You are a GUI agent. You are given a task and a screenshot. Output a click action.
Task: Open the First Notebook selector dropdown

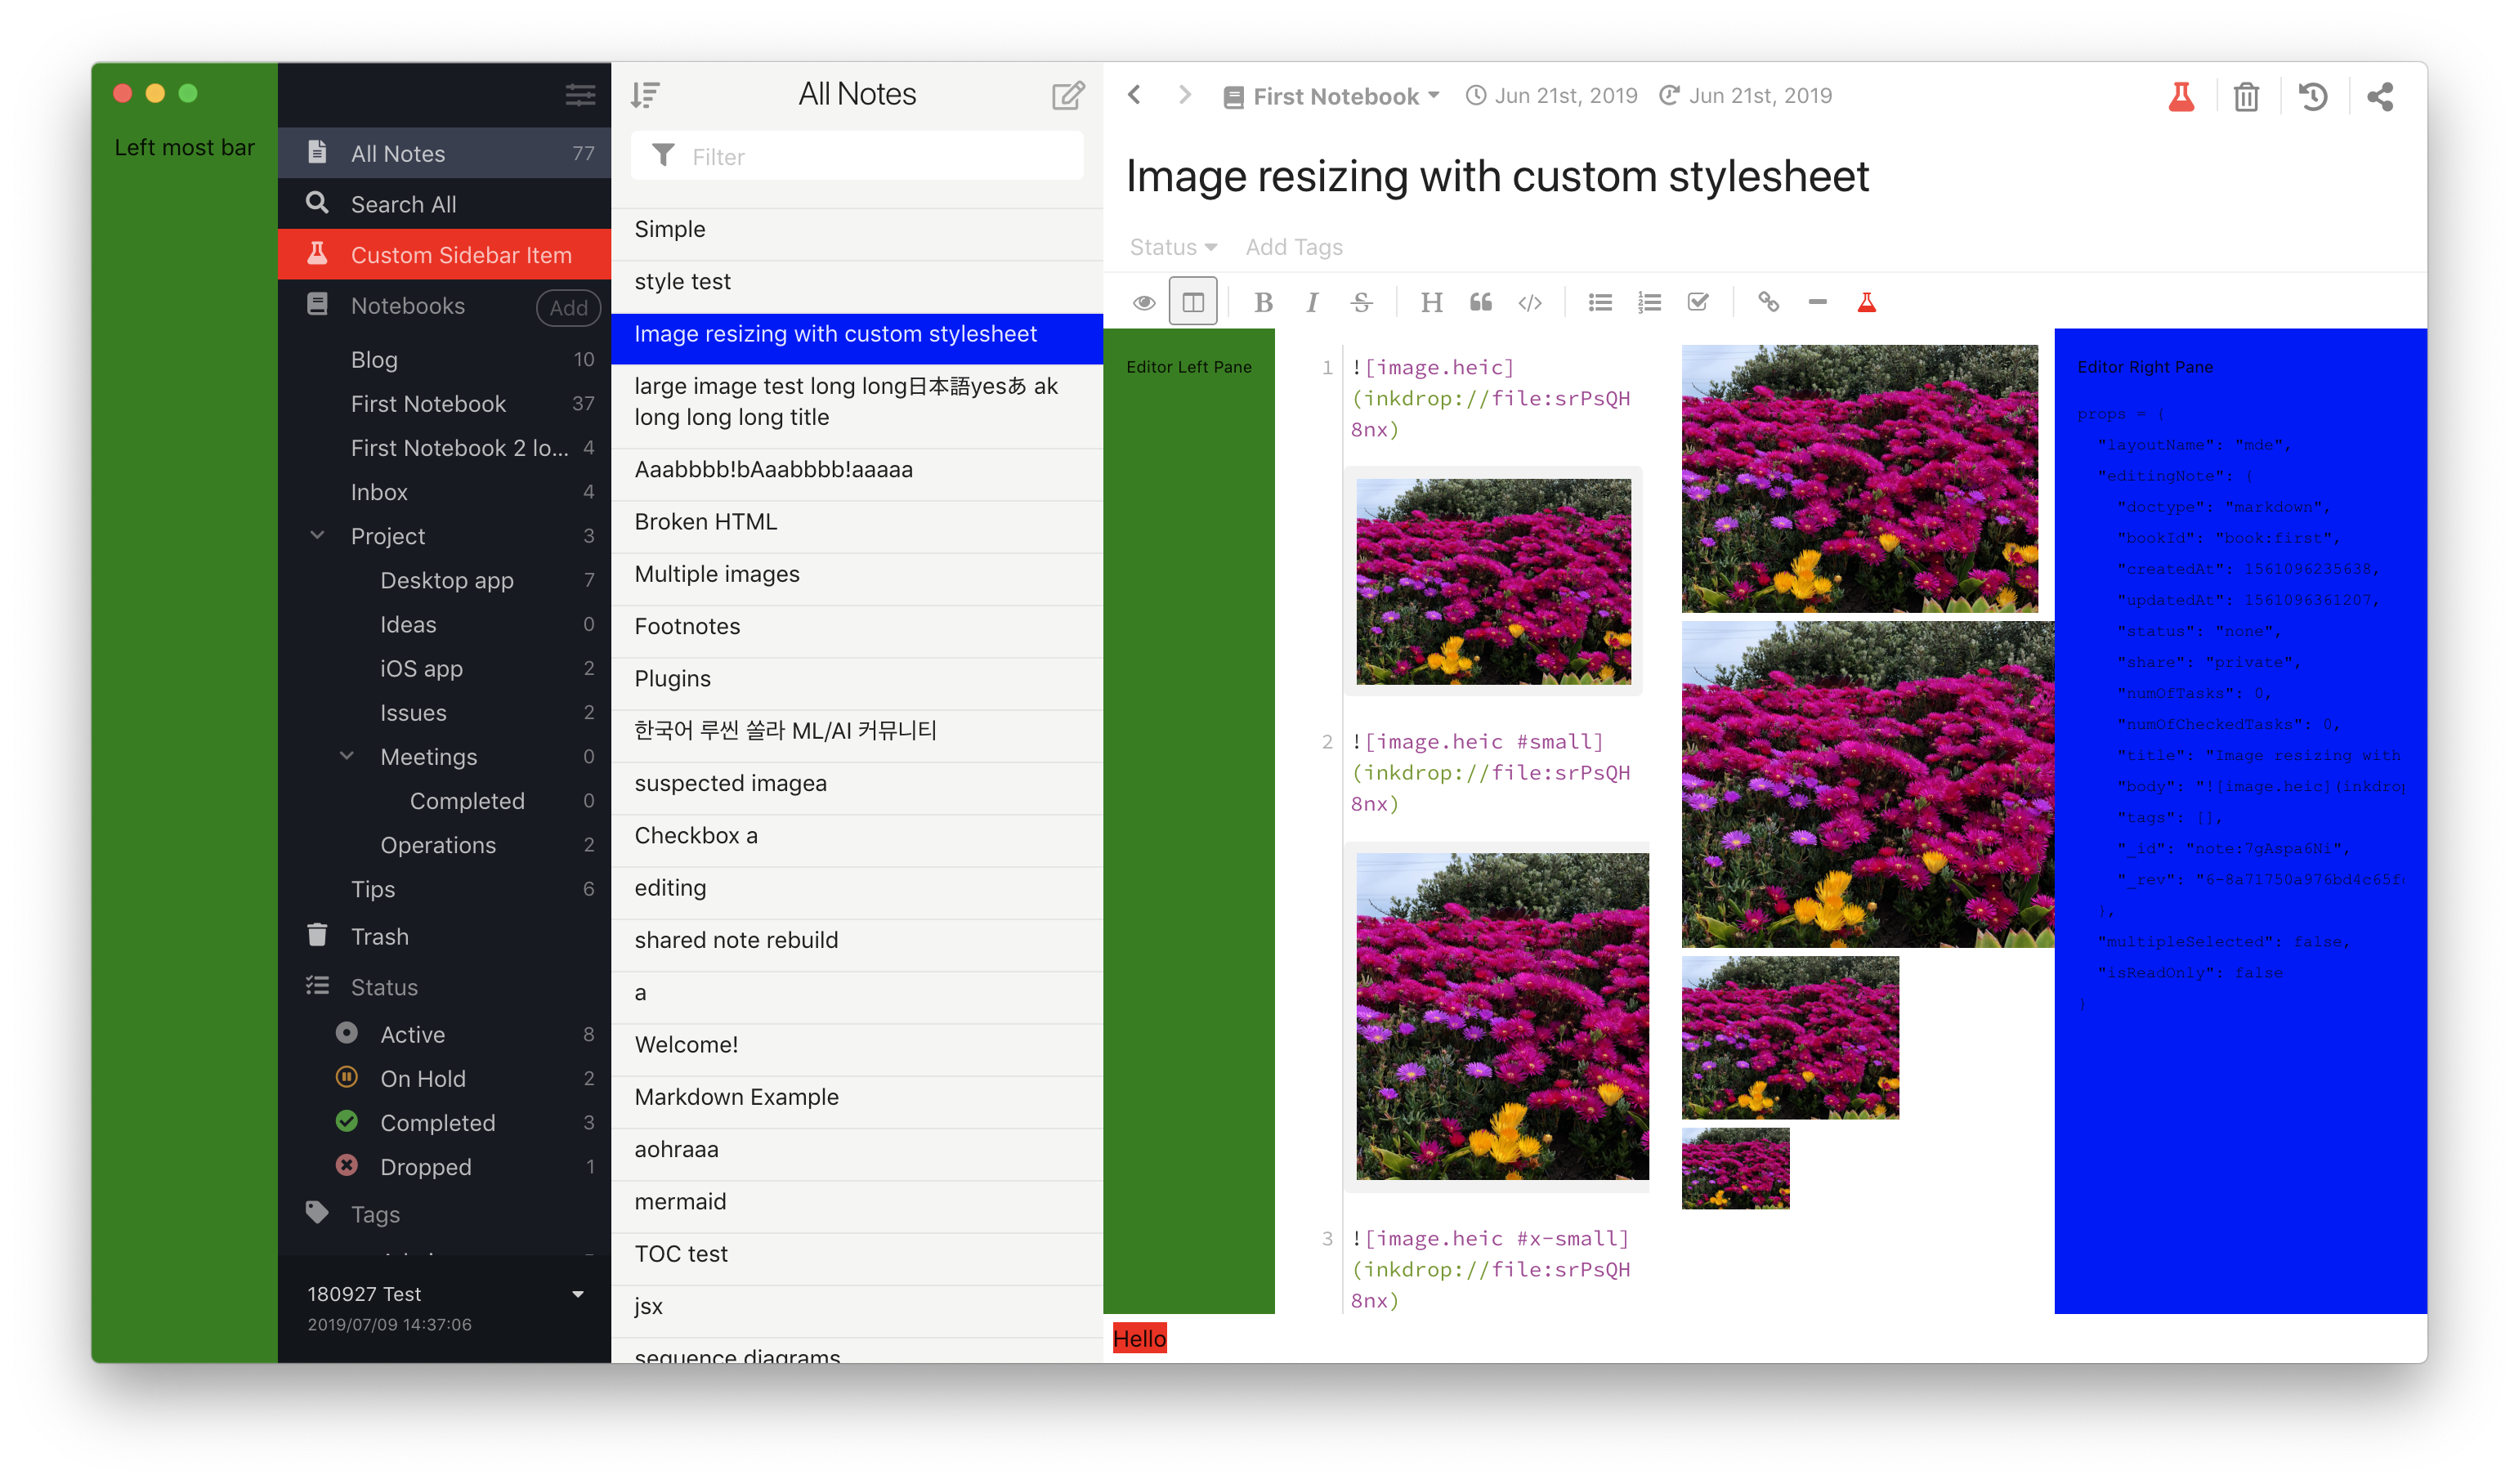pos(1333,97)
